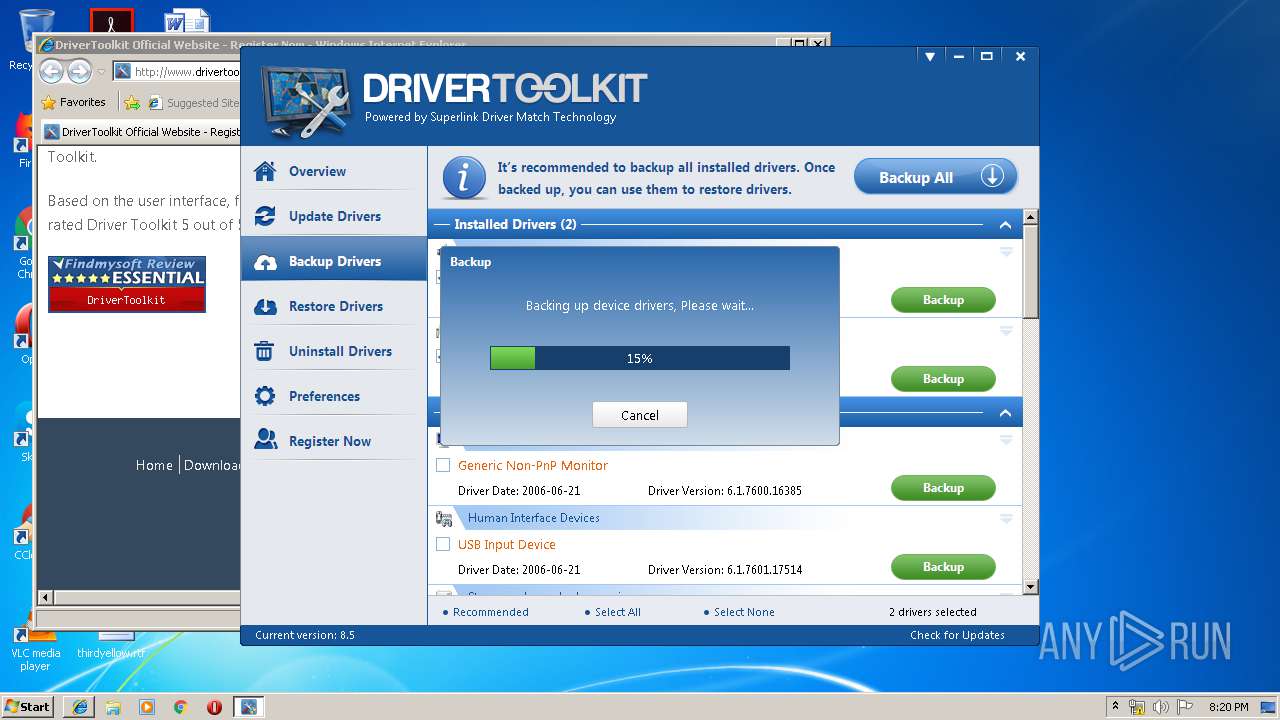
Task: Click the Preferences gear icon
Action: pyautogui.click(x=265, y=396)
